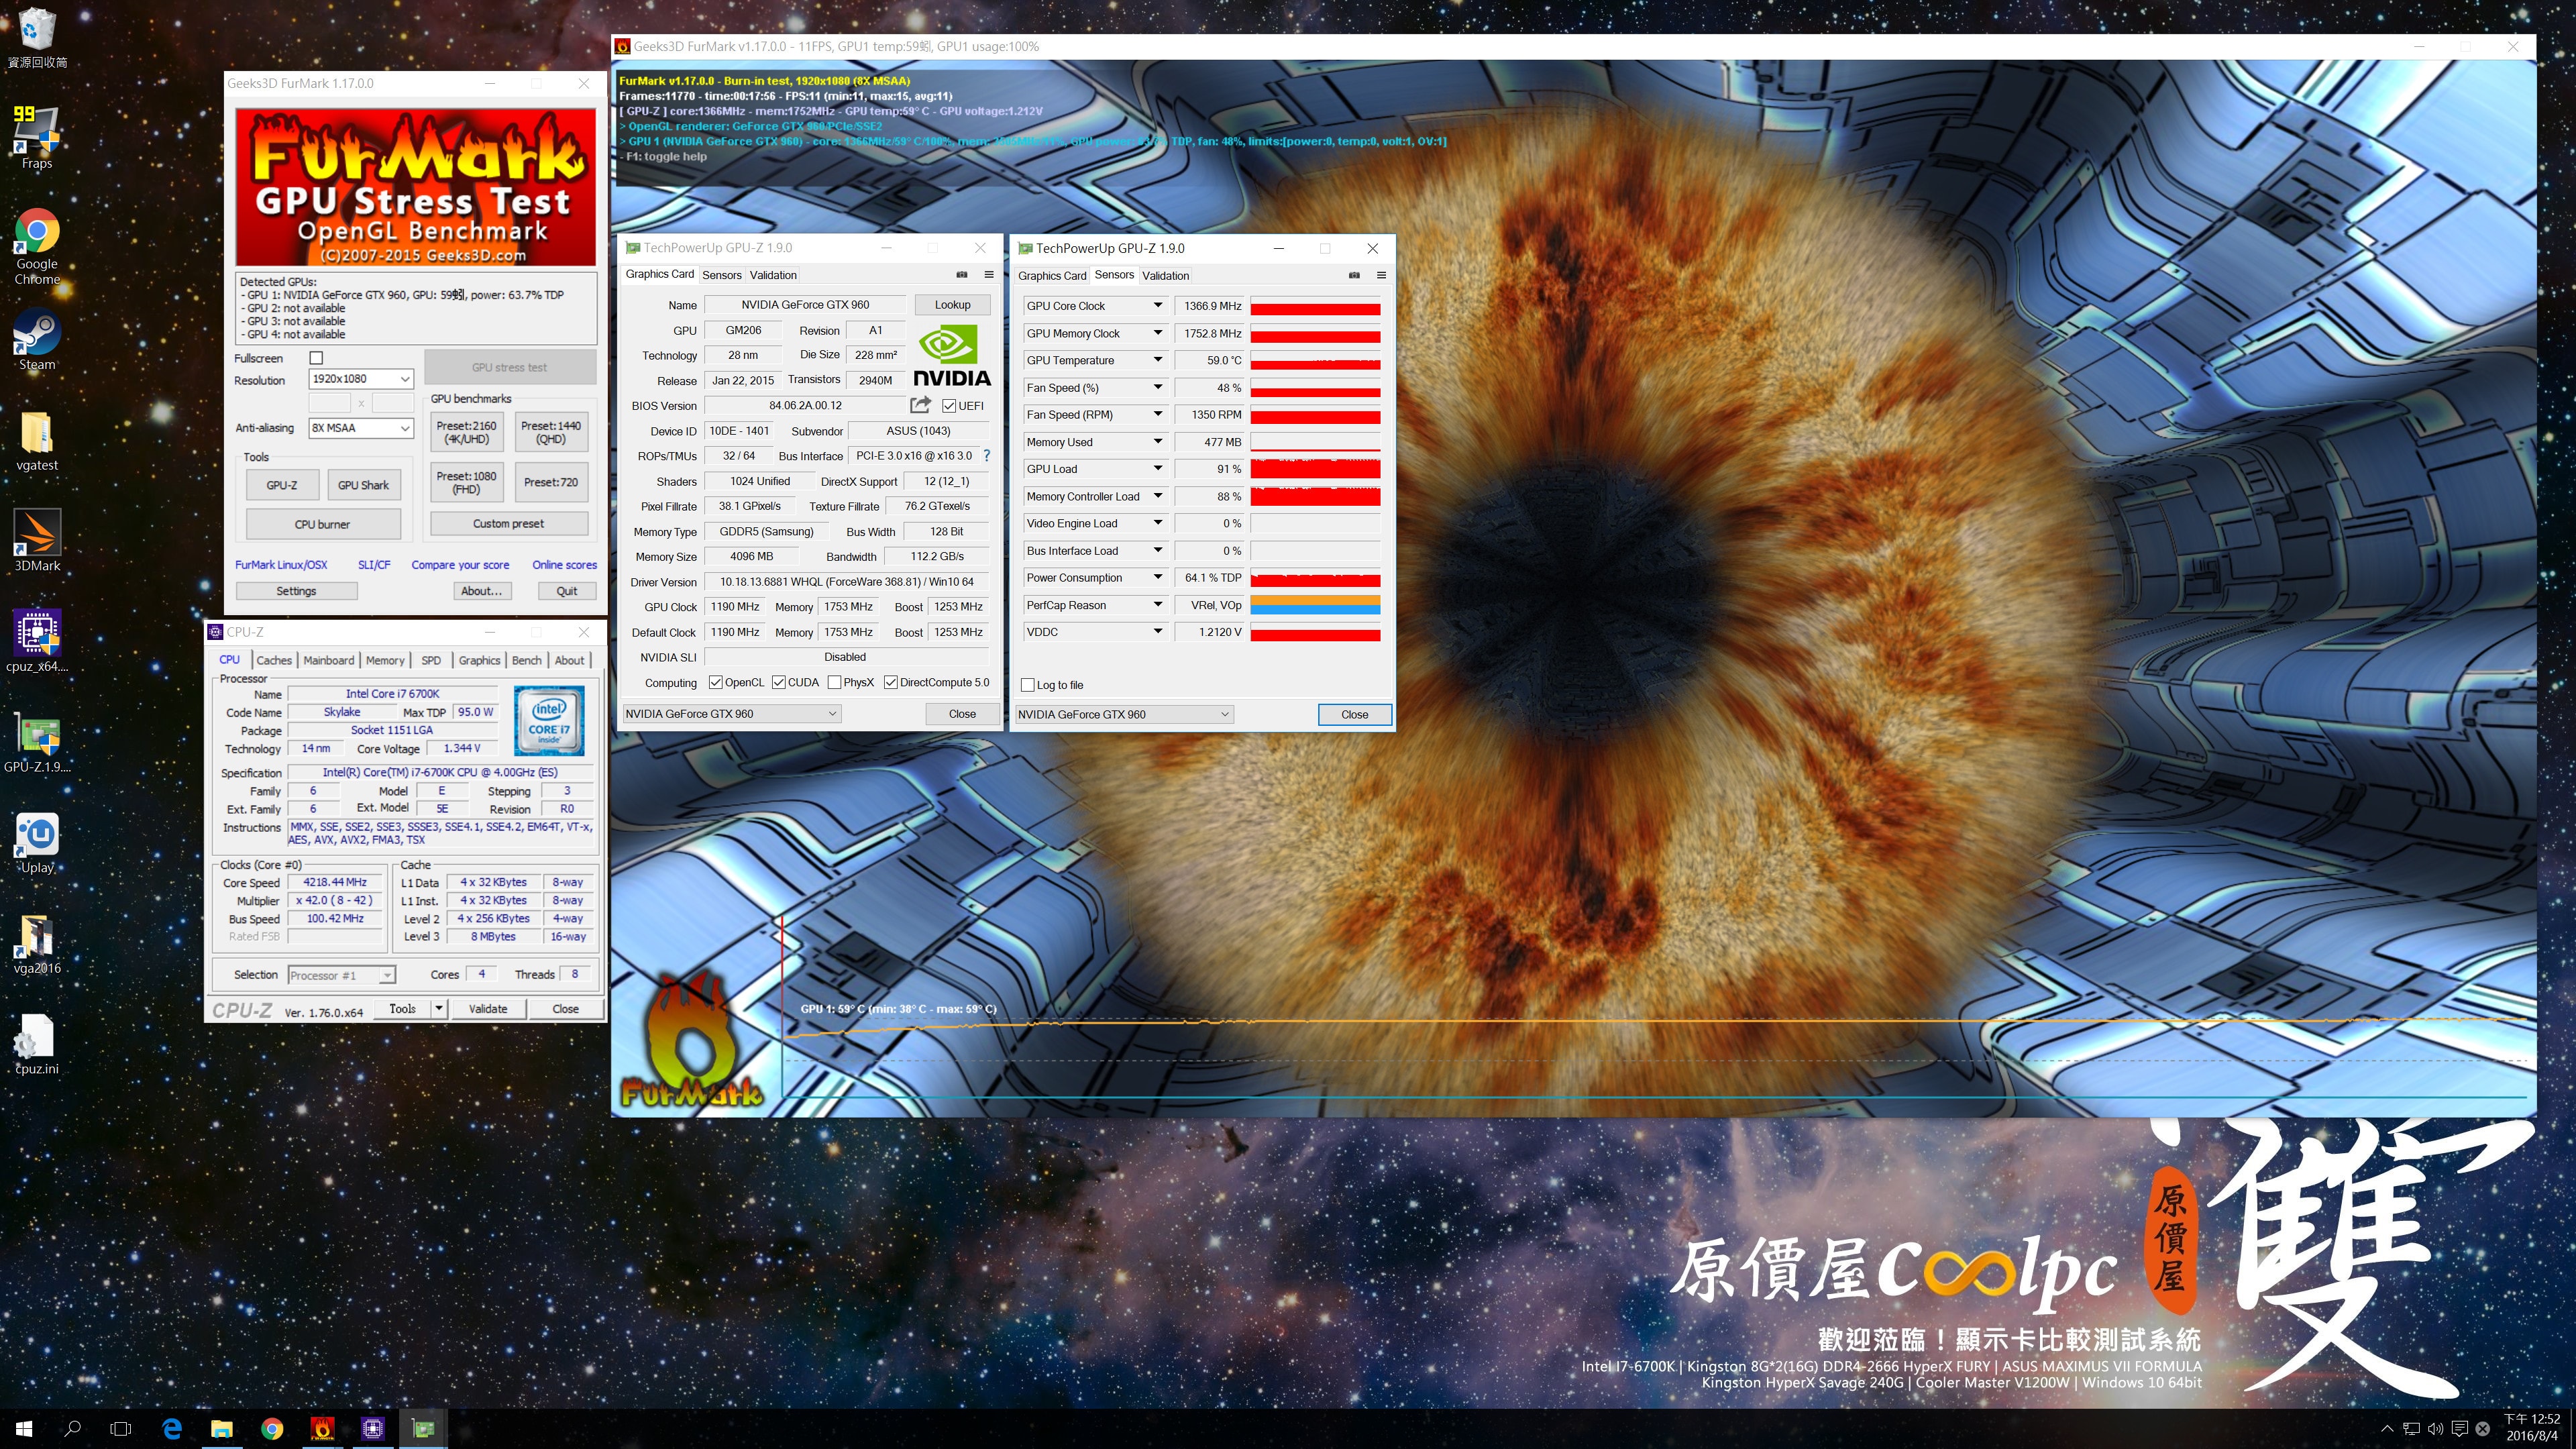The image size is (2576, 1449).
Task: Open the Compare your score link
Action: pyautogui.click(x=460, y=565)
